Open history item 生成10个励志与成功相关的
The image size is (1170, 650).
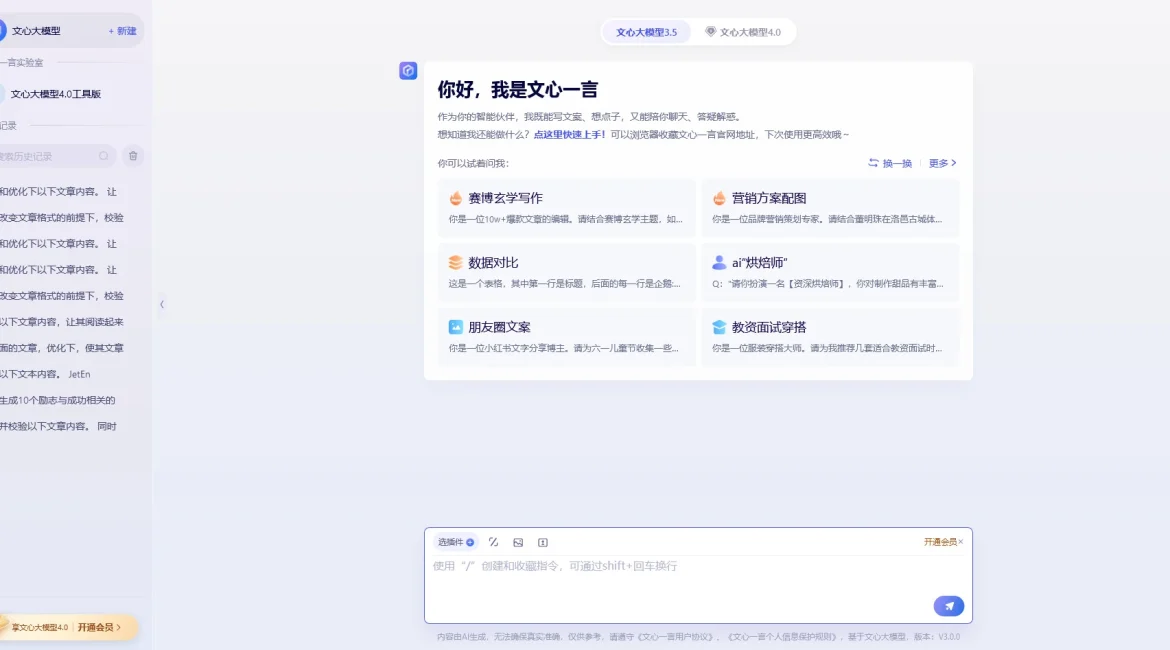[57, 401]
